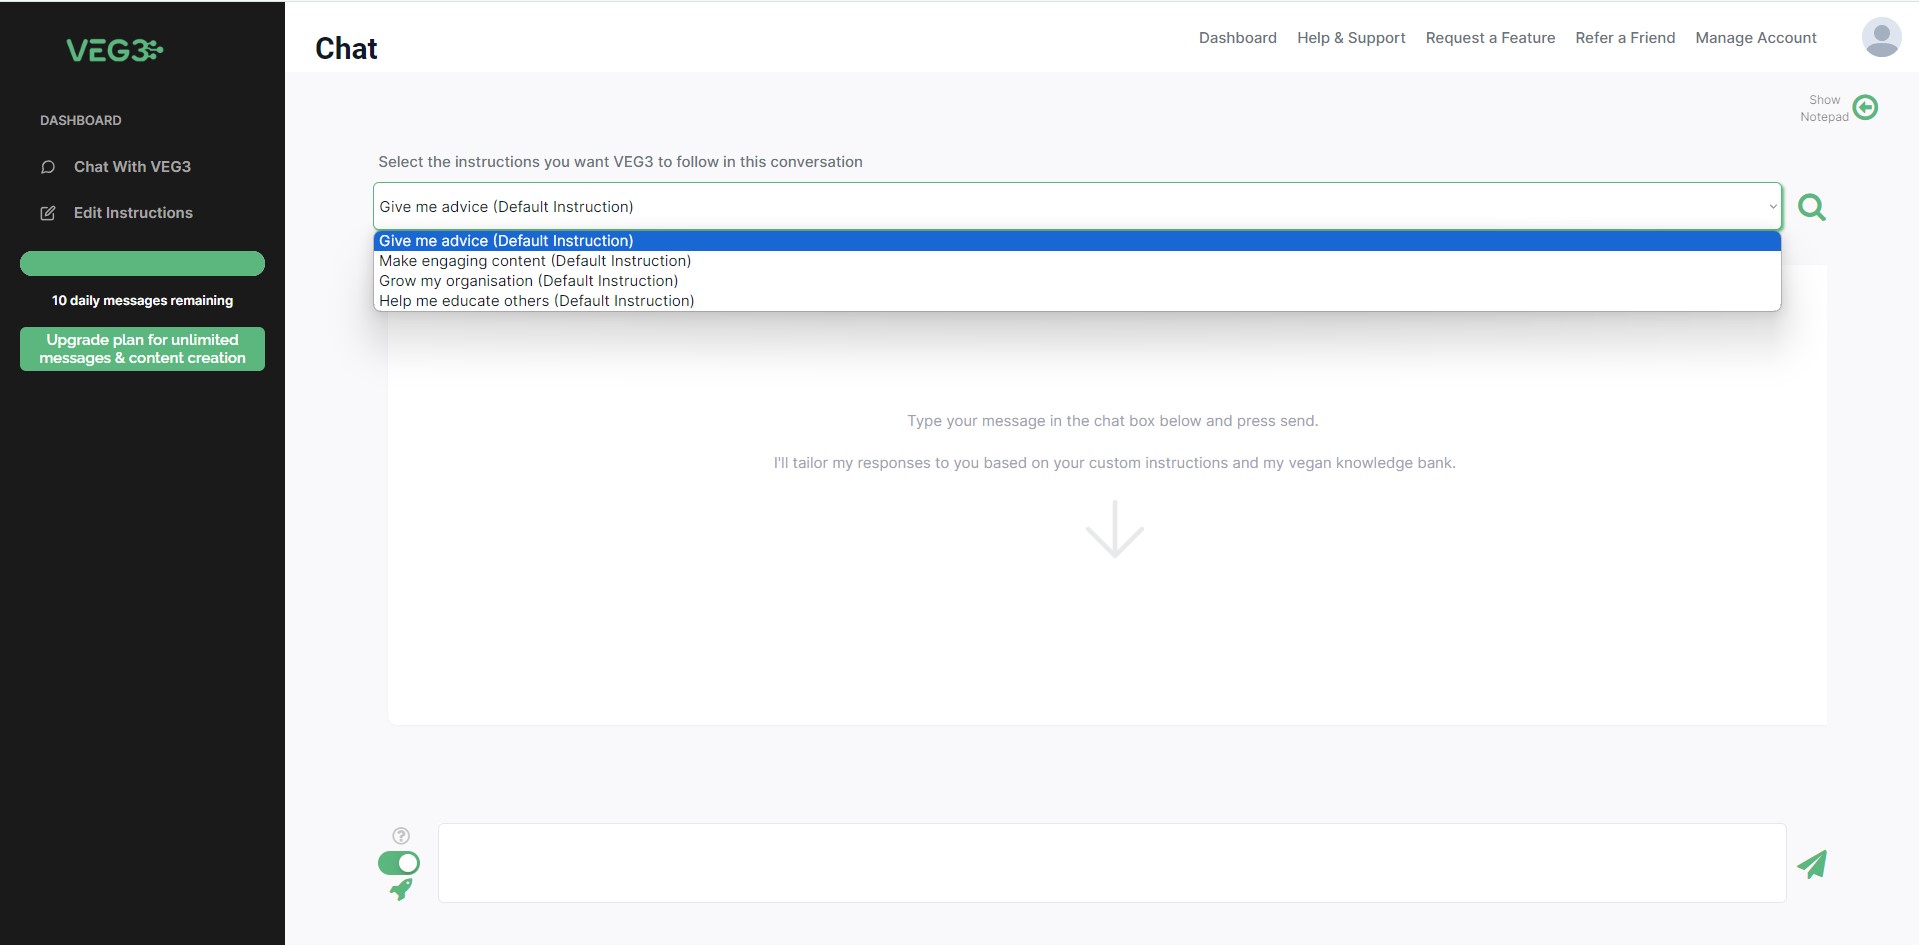The width and height of the screenshot is (1919, 945).
Task: Click the VEG3 logo
Action: (114, 50)
